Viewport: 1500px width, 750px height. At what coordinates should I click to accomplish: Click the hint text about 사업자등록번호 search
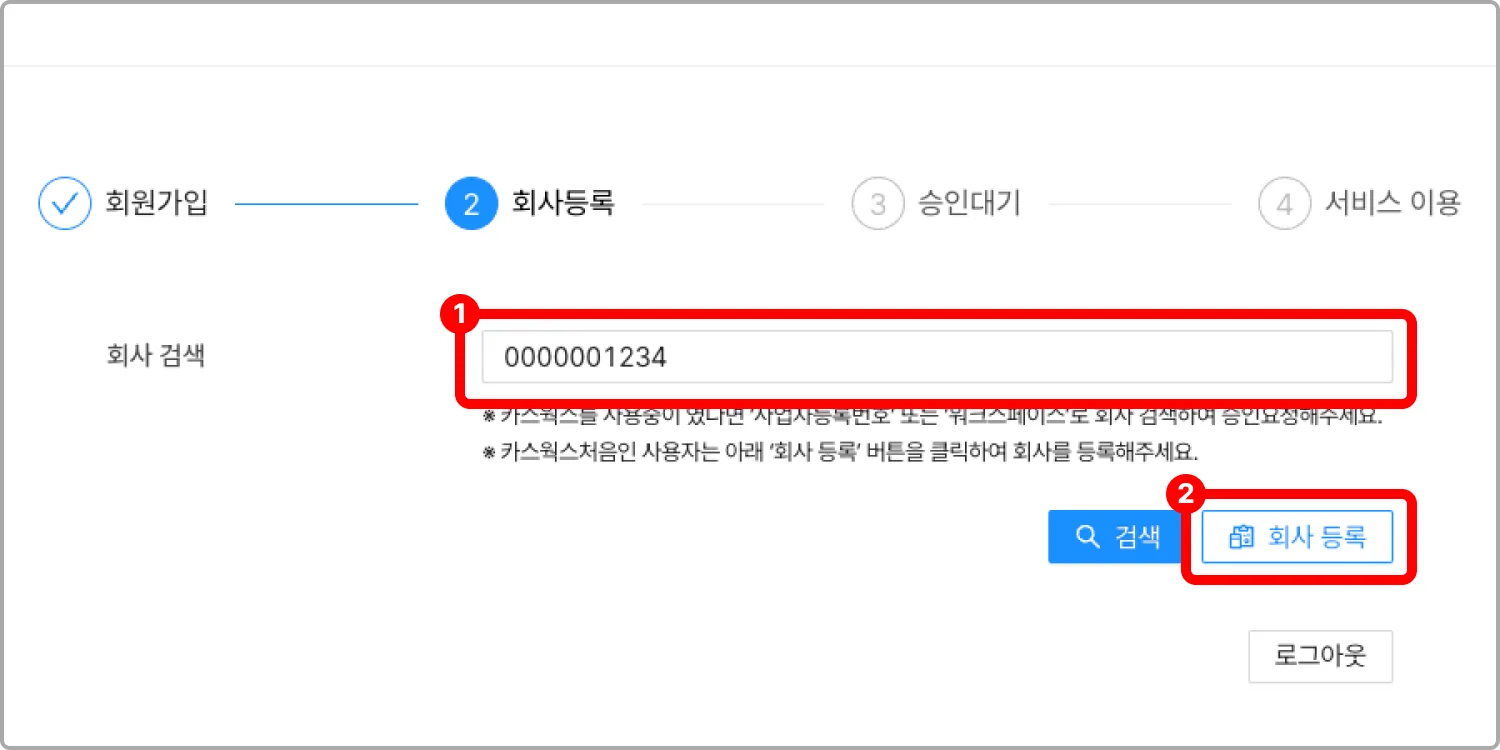pos(932,417)
